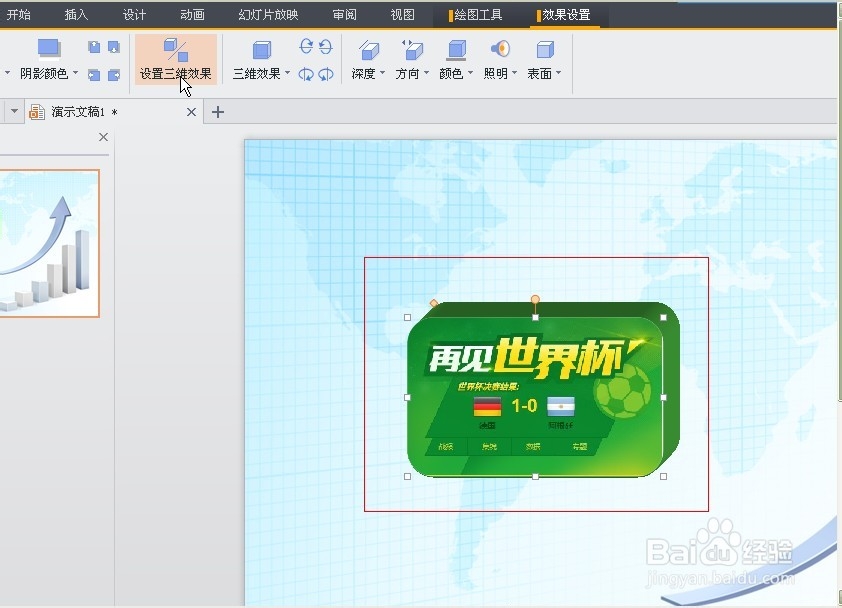The image size is (842, 608).
Task: Switch to 审阅 tab
Action: click(x=344, y=15)
